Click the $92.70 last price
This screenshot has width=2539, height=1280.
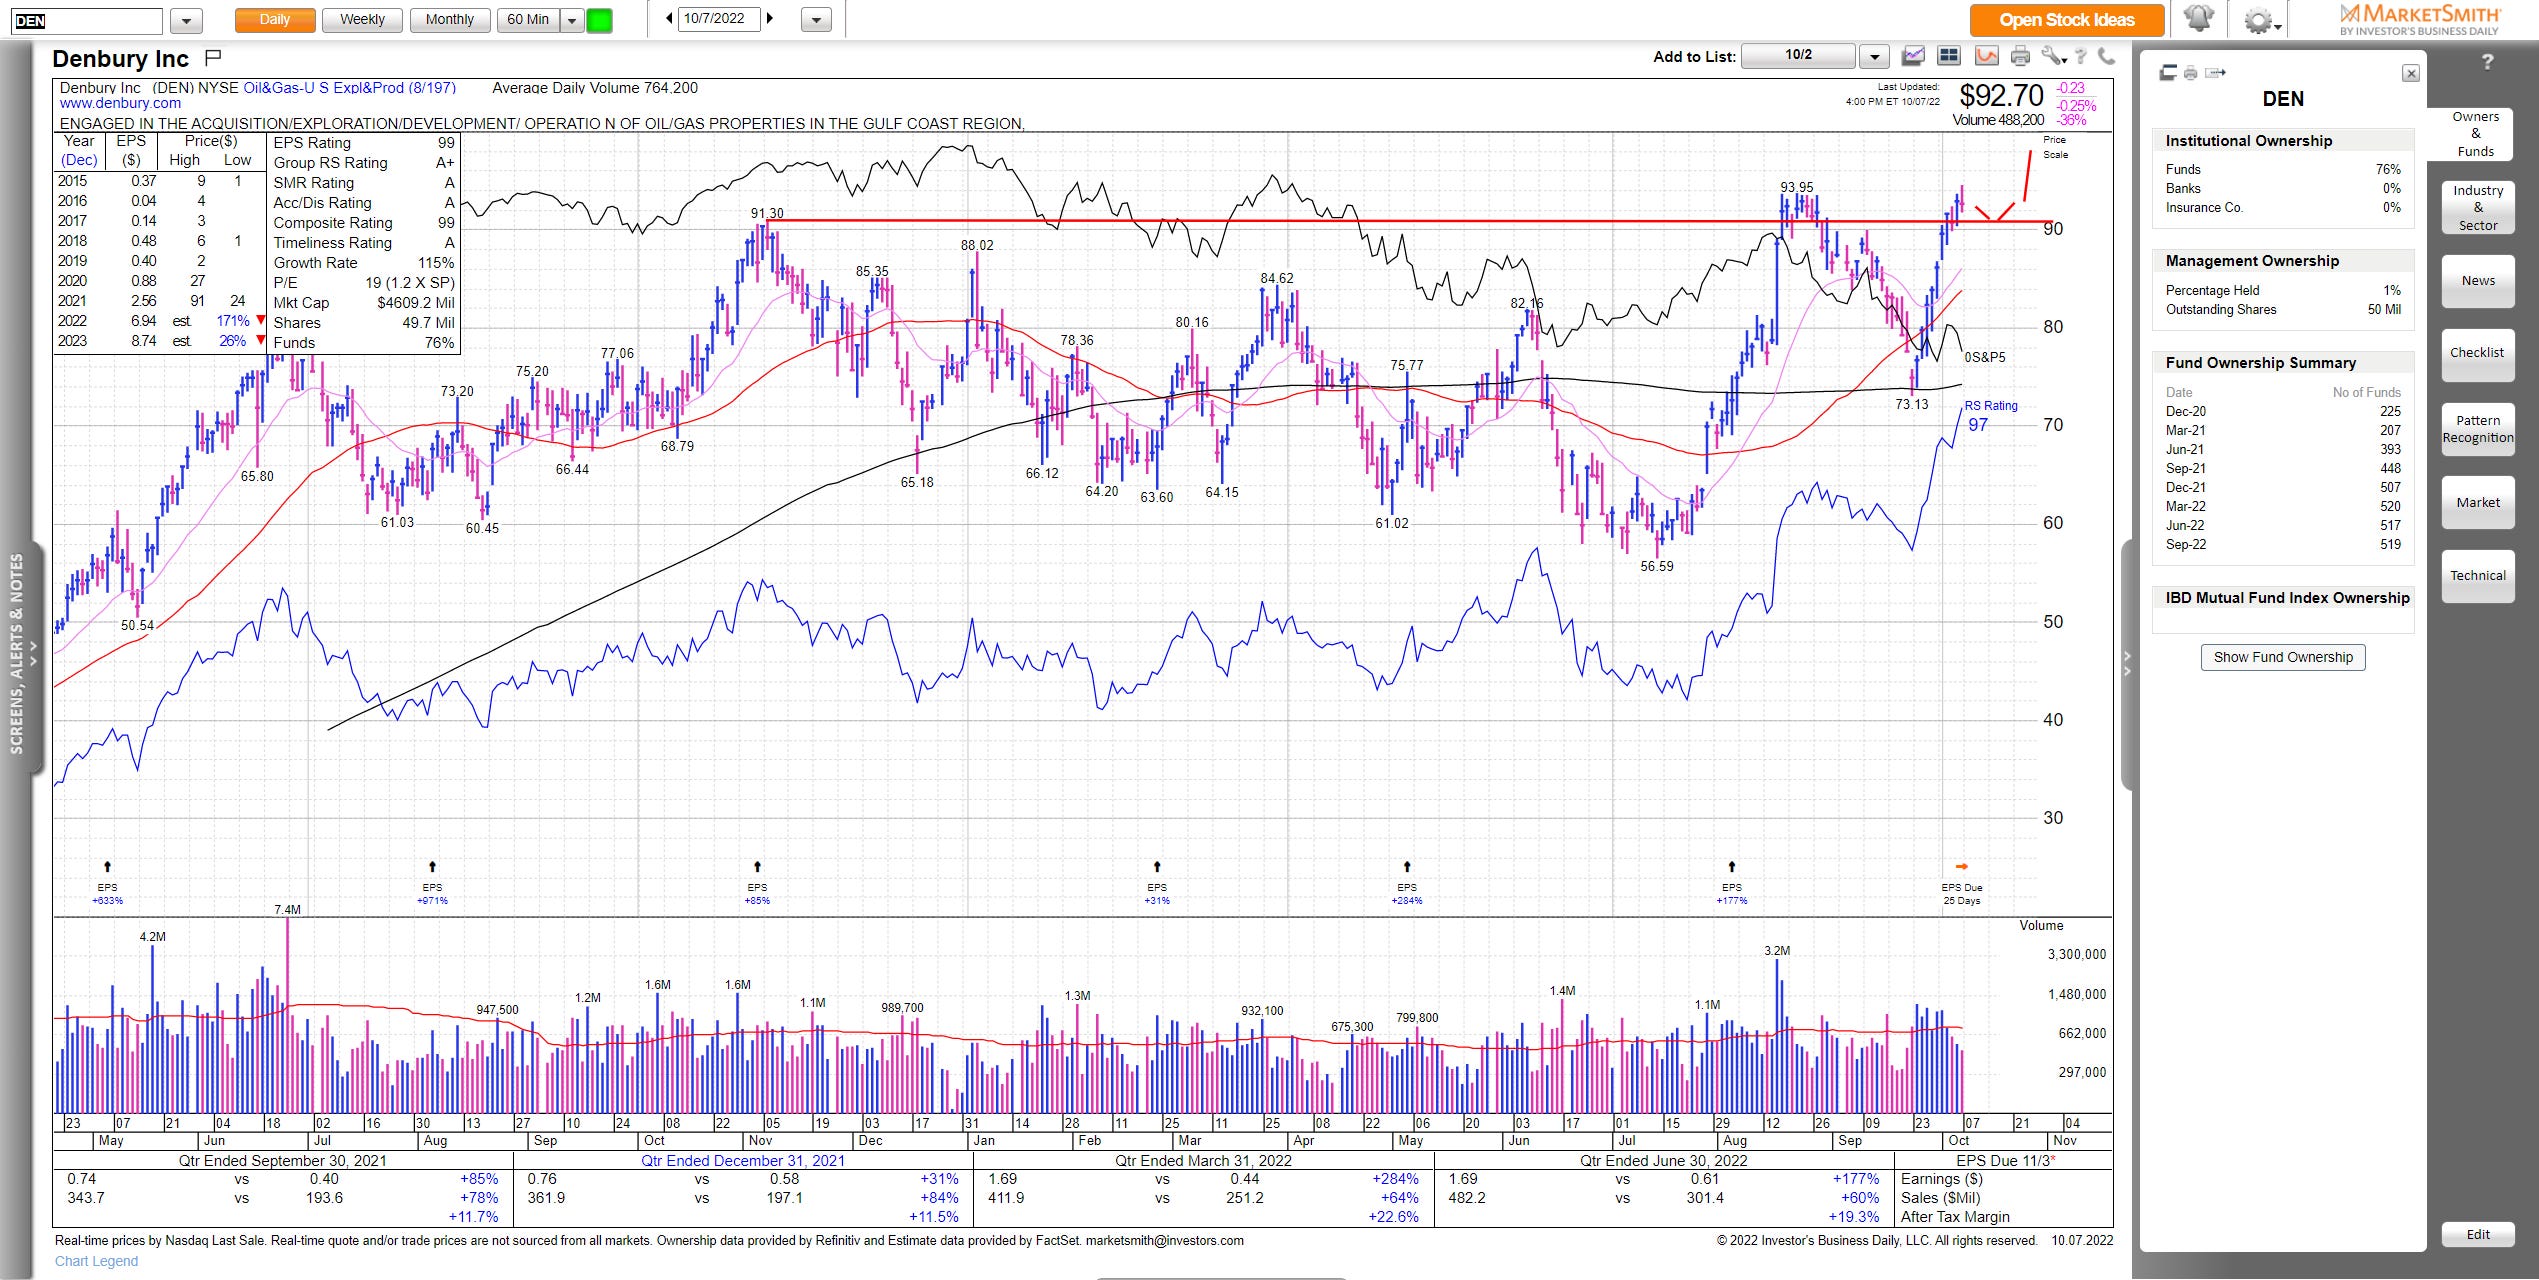pyautogui.click(x=2001, y=96)
